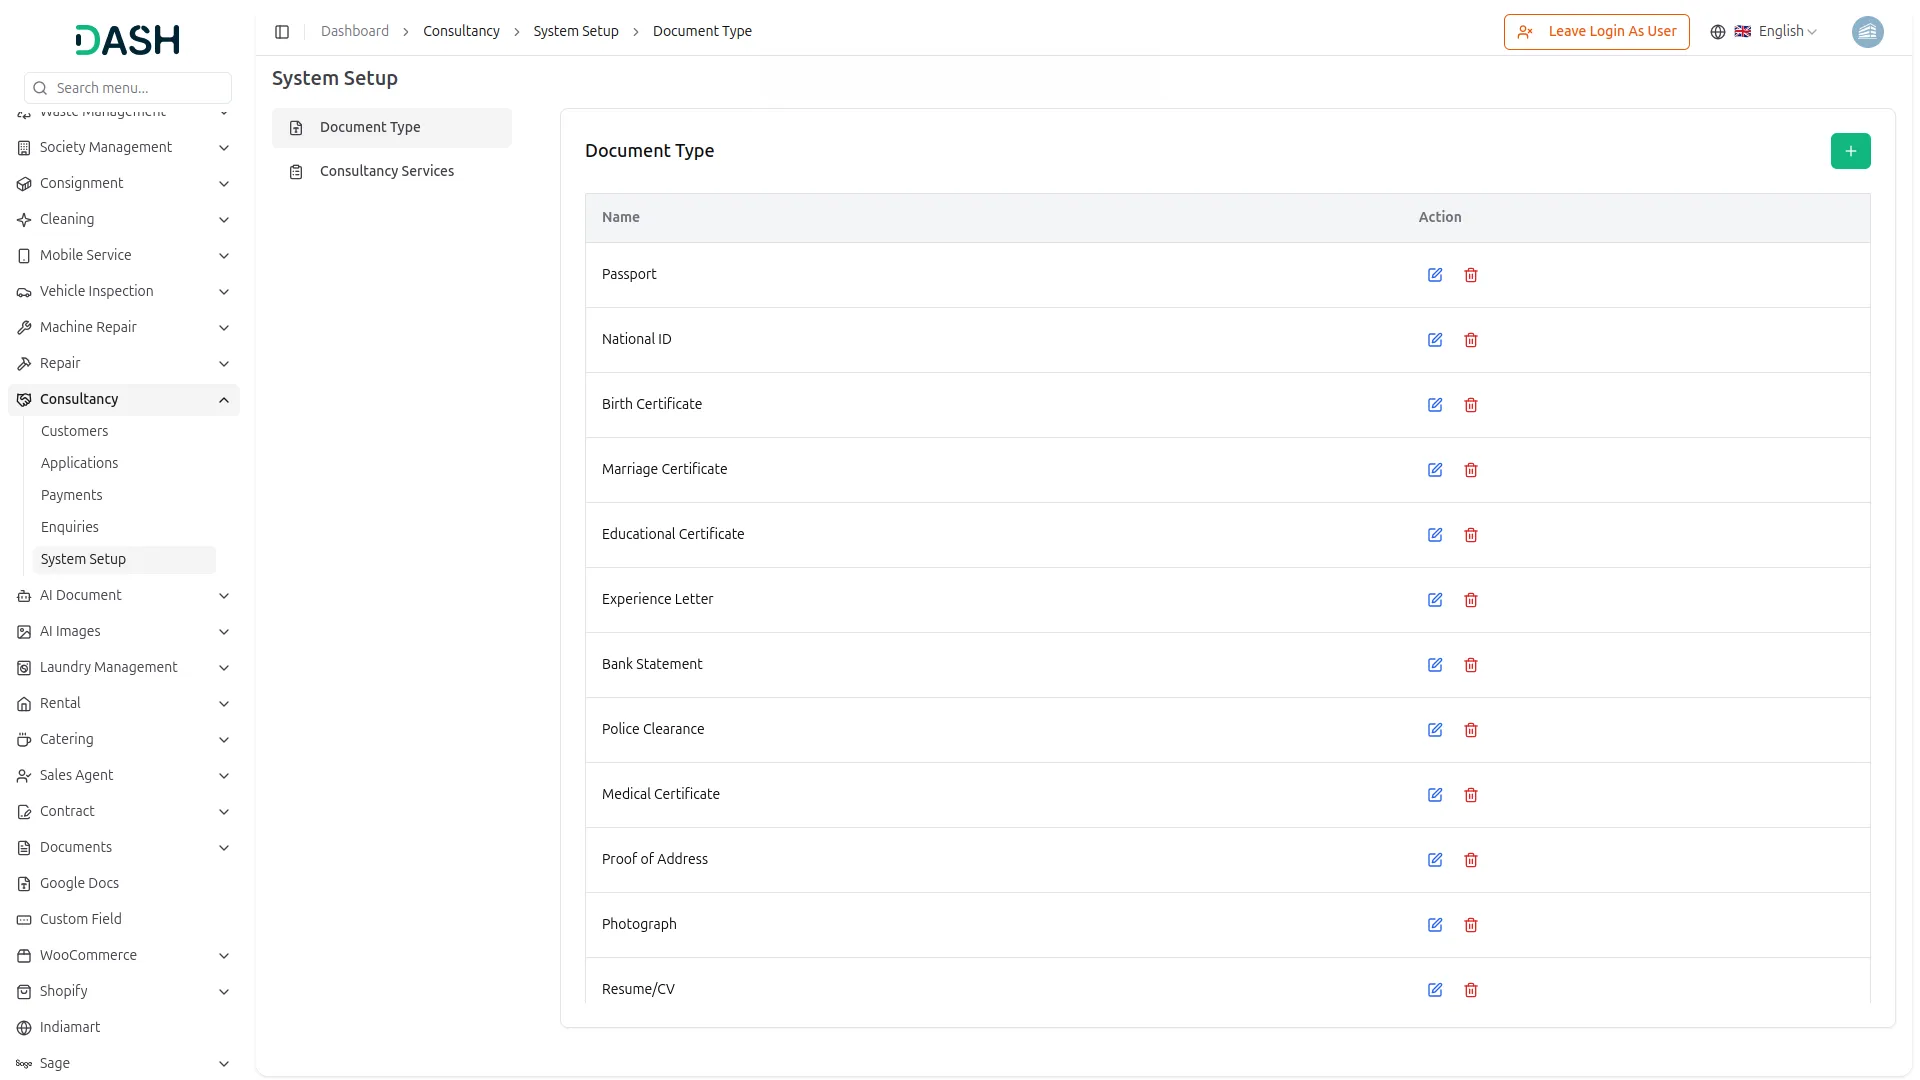Edit the Passport document type

(x=1434, y=275)
